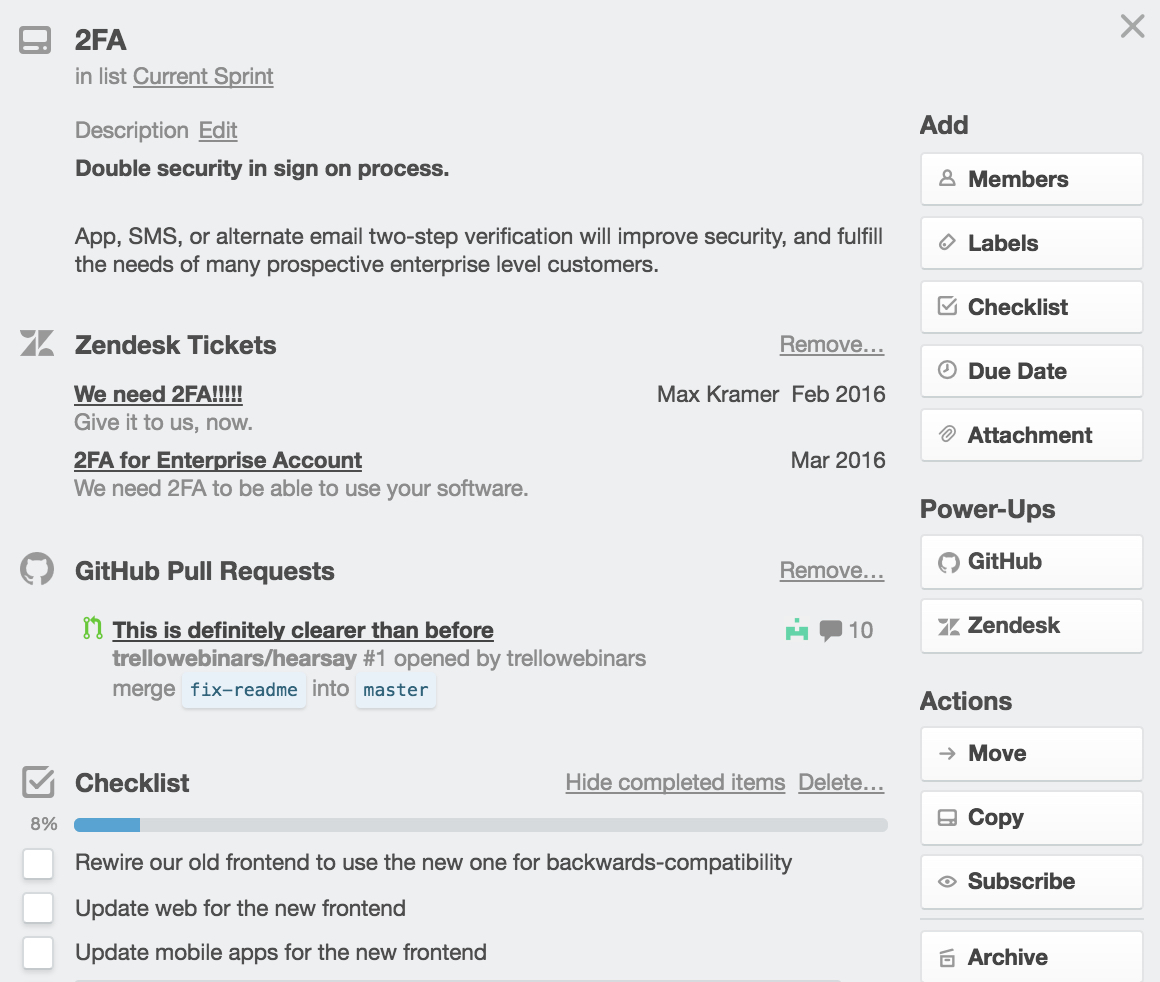The height and width of the screenshot is (982, 1160).
Task: Add a Checklist from the sidebar
Action: (1031, 307)
